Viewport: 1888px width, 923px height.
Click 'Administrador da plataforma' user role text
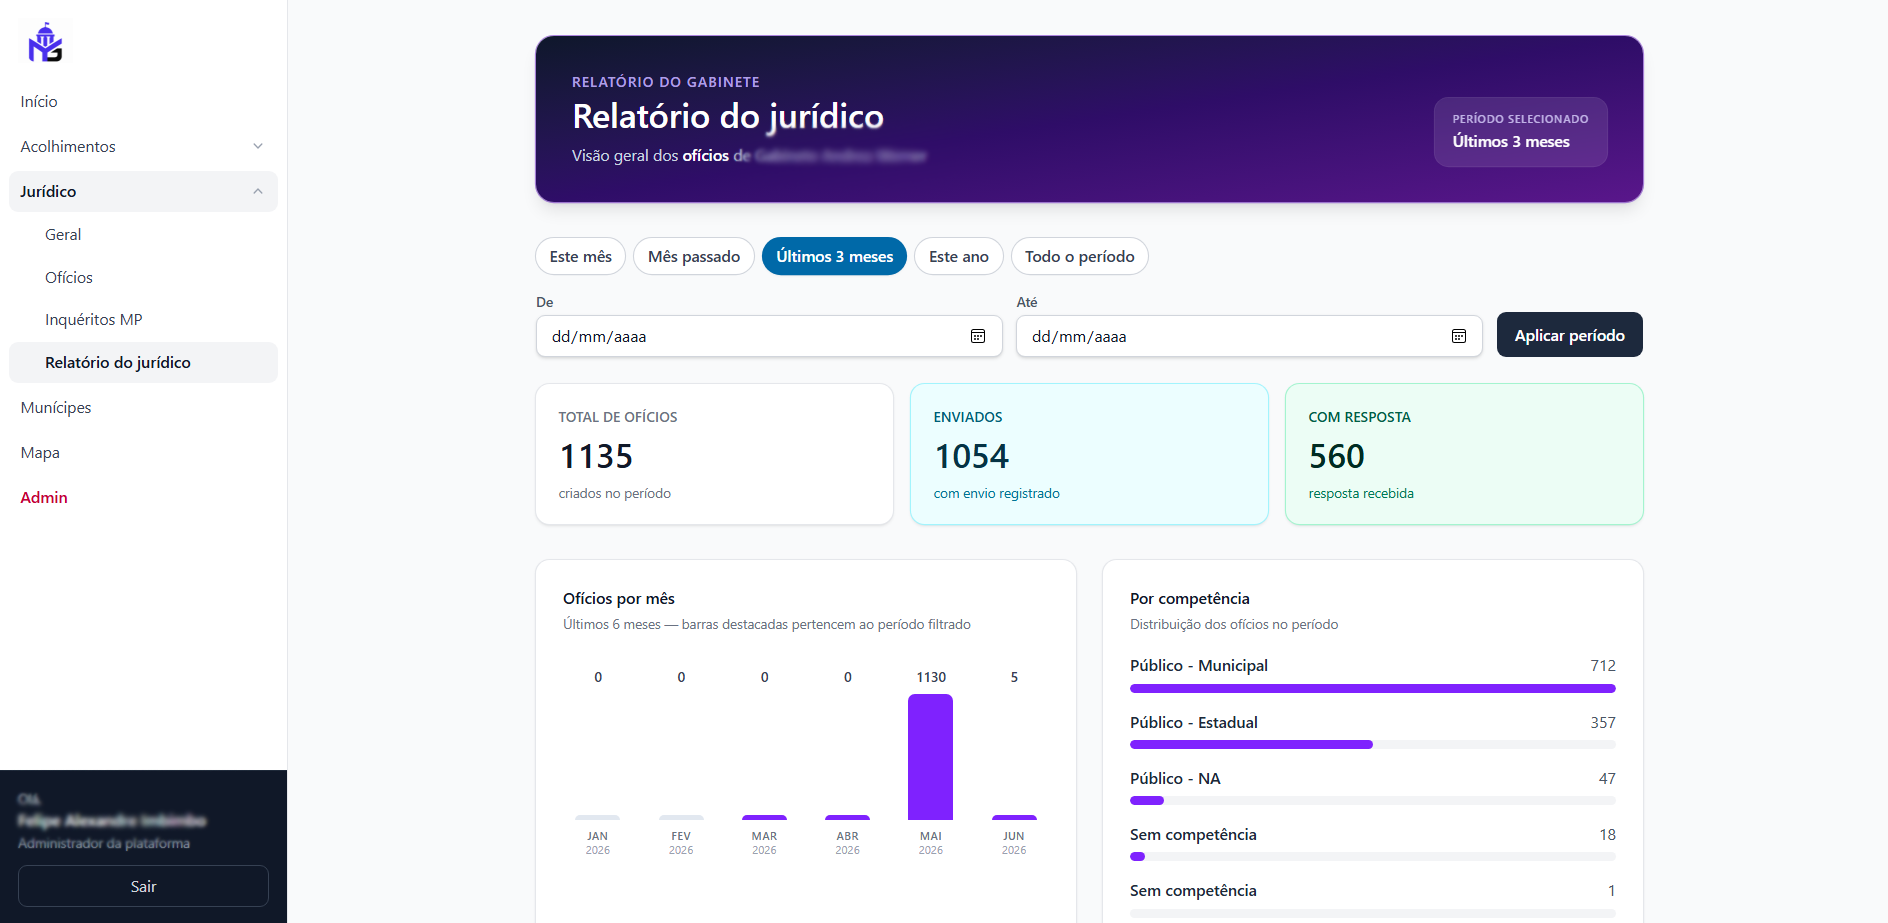click(x=104, y=843)
